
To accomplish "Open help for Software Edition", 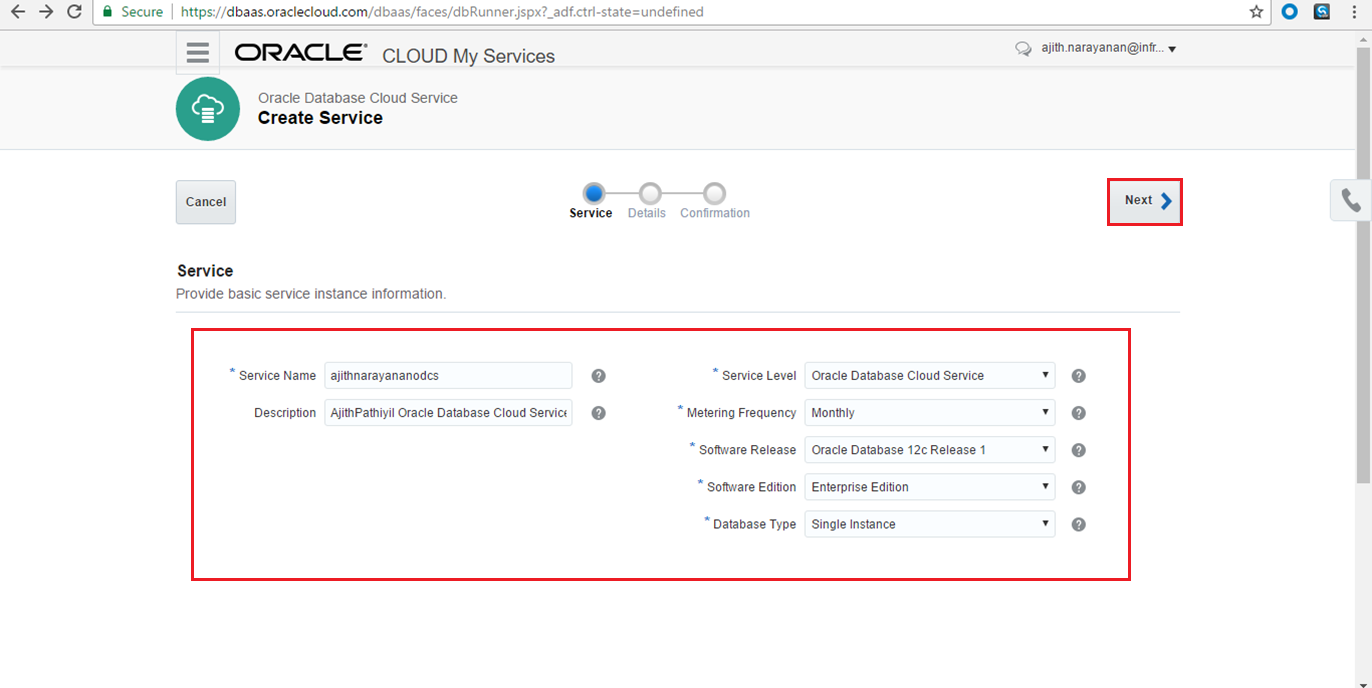I will tap(1078, 487).
